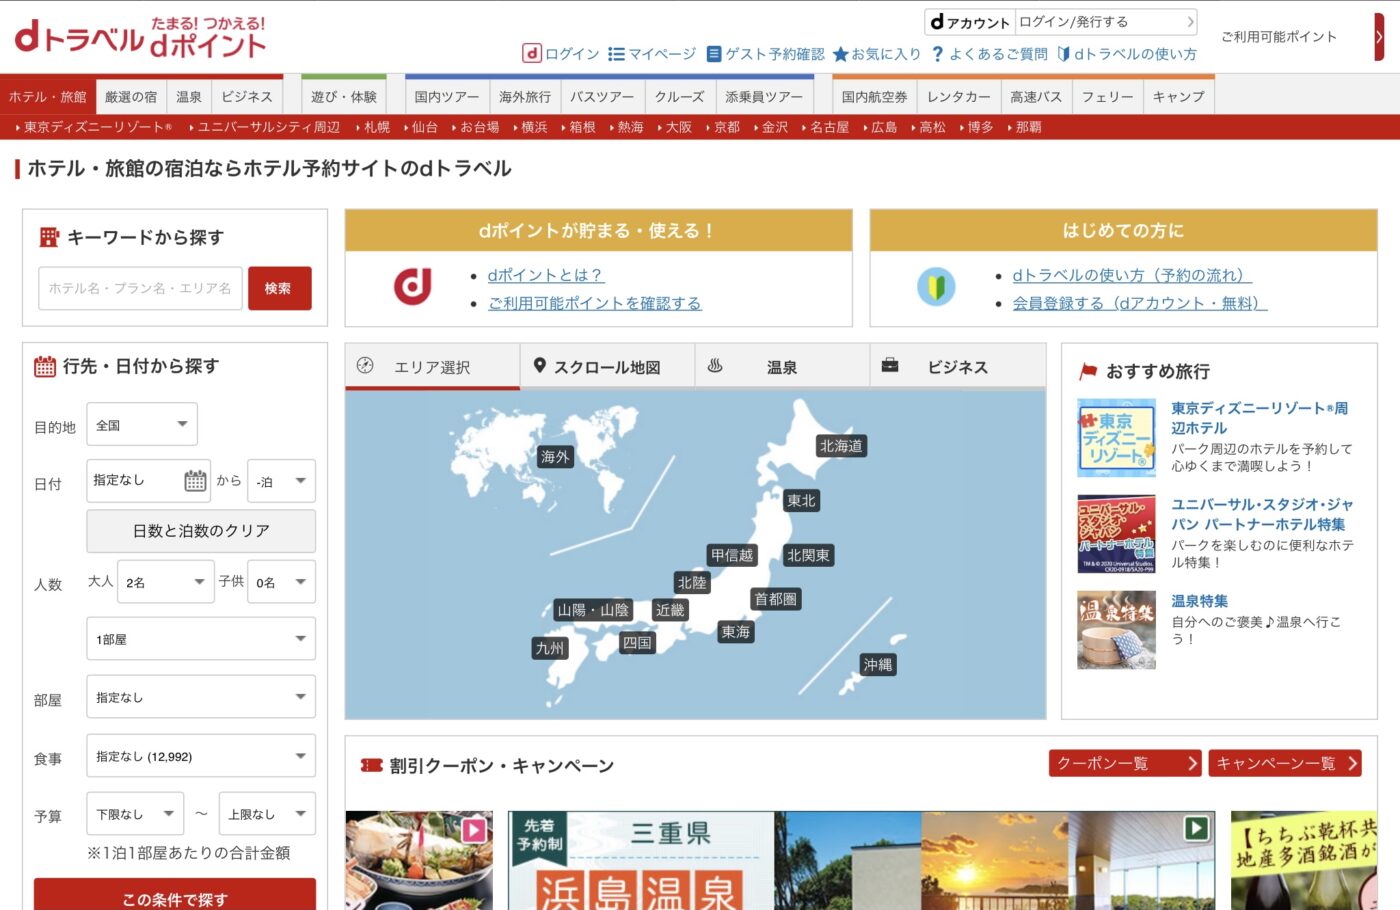Expand destination 全国 dropdown
Screen dimensions: 1400x910
[142, 425]
